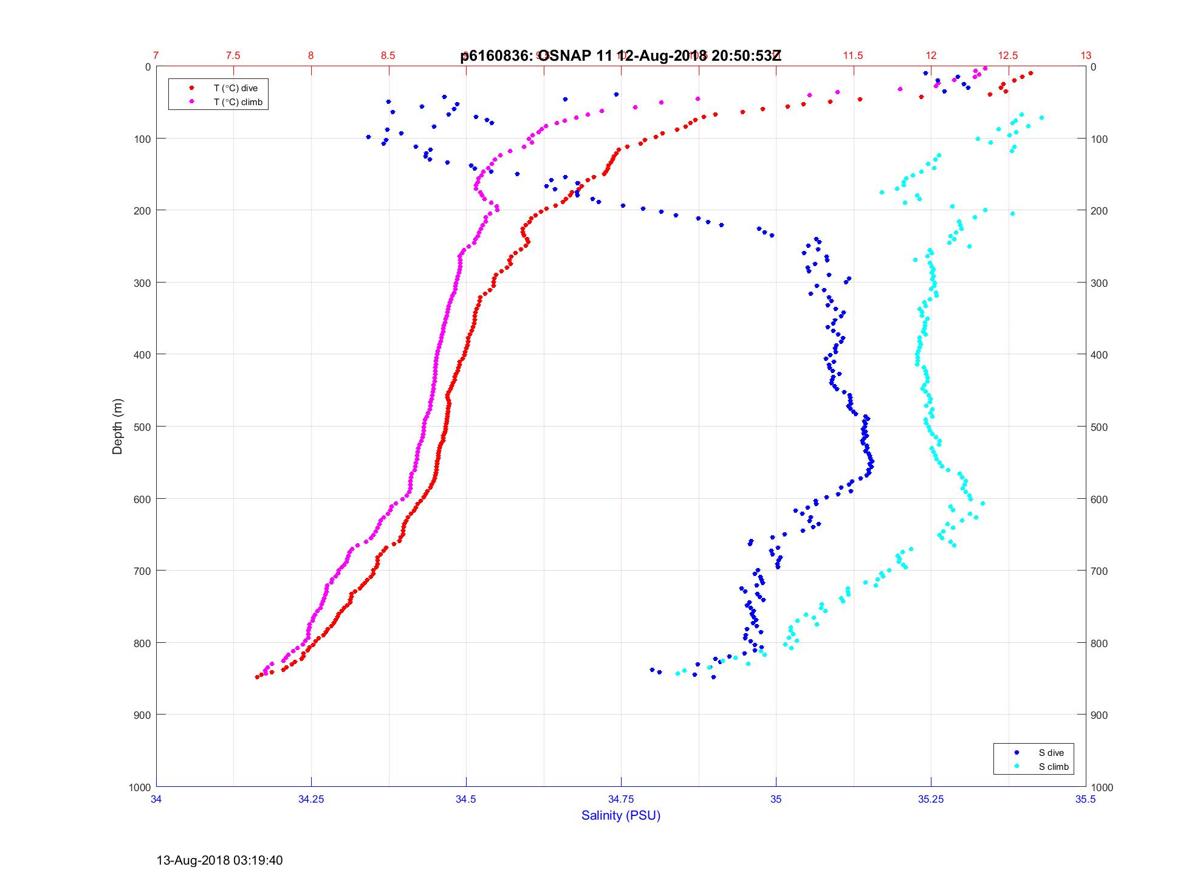This screenshot has height=885, width=1200.
Task: Click right depth axis tick 700
Action: [x=1100, y=571]
